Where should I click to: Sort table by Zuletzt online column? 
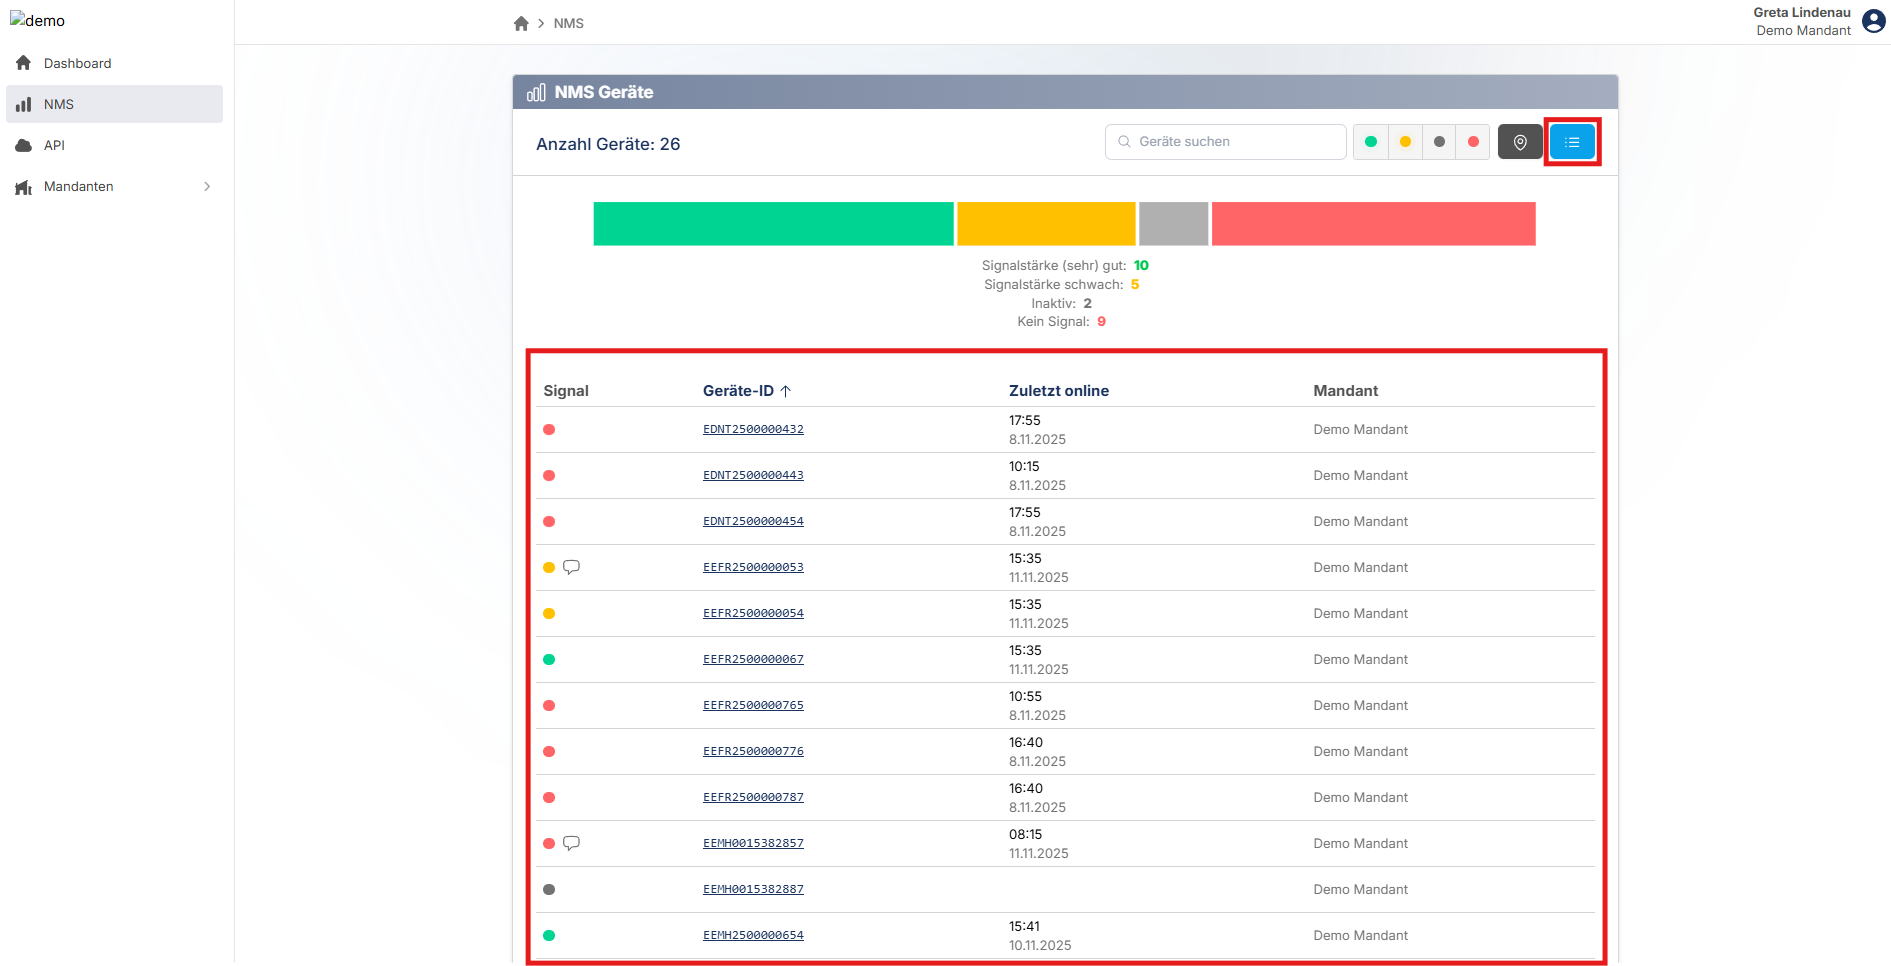pyautogui.click(x=1058, y=391)
